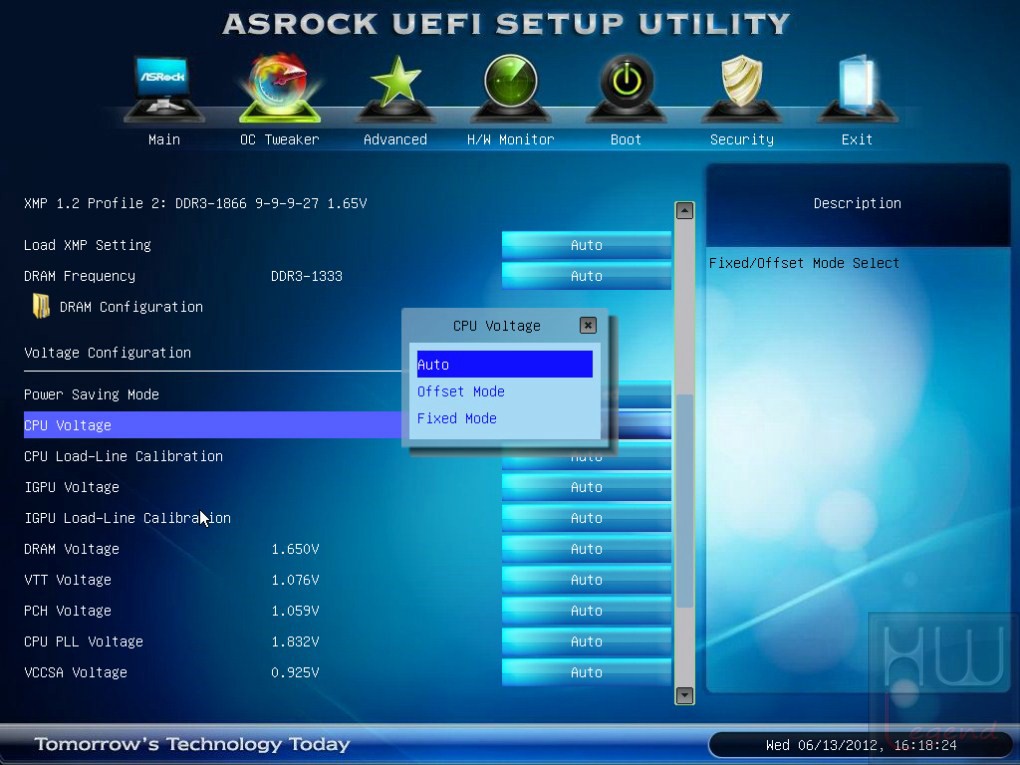Select the OC Tweaker globe icon

click(280, 88)
